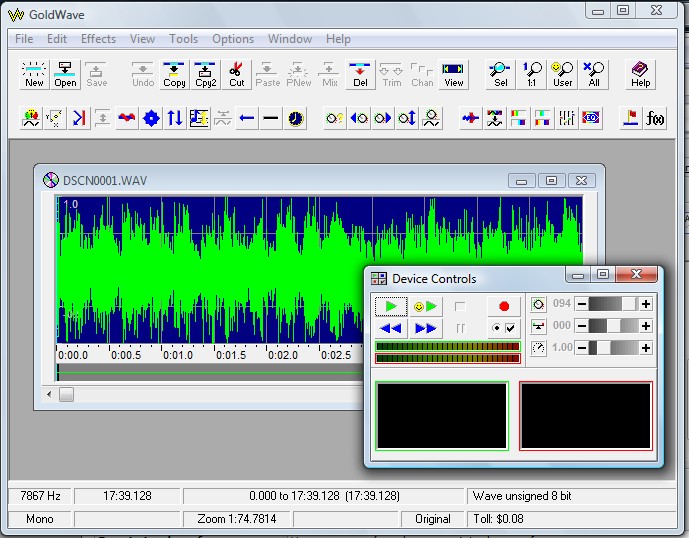Click the clock time warp icon

295,118
